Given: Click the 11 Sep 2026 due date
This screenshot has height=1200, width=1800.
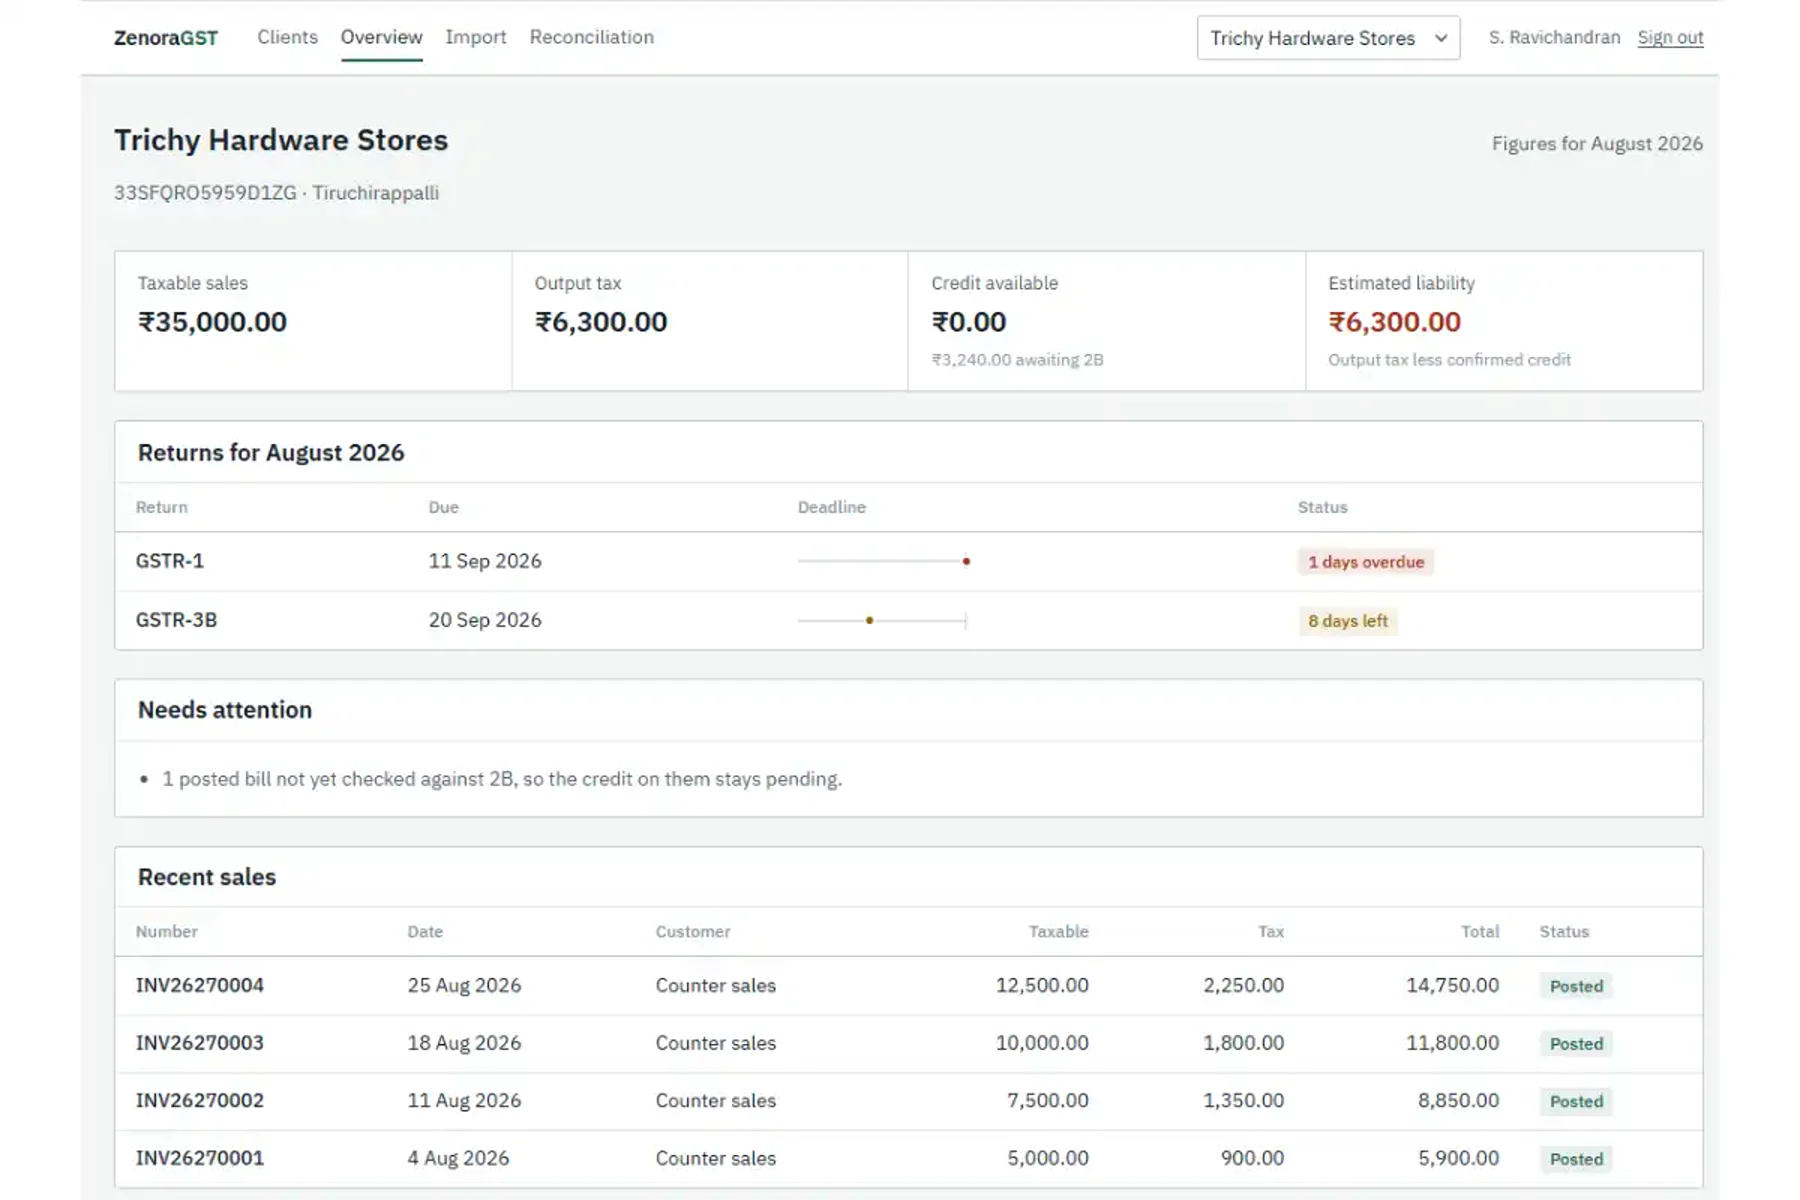Looking at the screenshot, I should click(485, 561).
